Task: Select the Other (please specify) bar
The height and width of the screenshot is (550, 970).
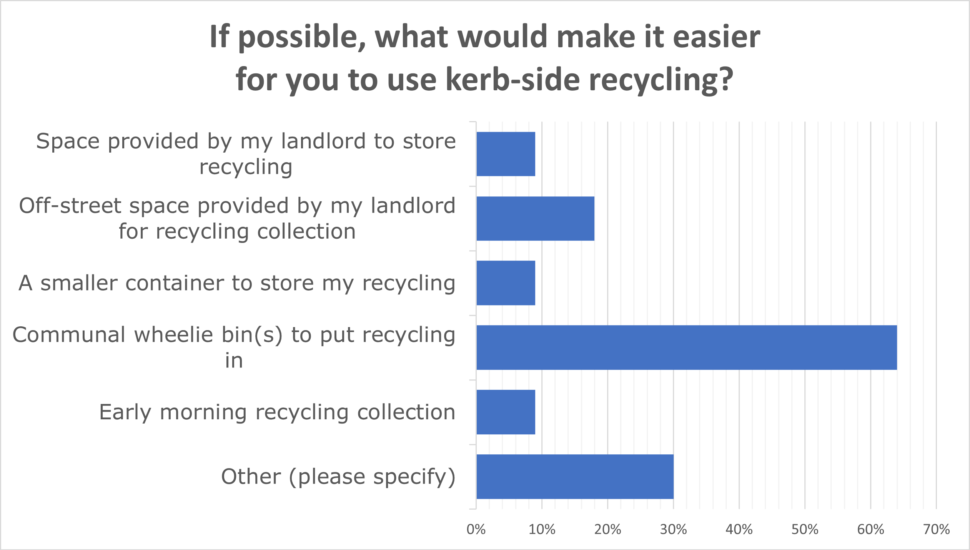Action: click(575, 476)
